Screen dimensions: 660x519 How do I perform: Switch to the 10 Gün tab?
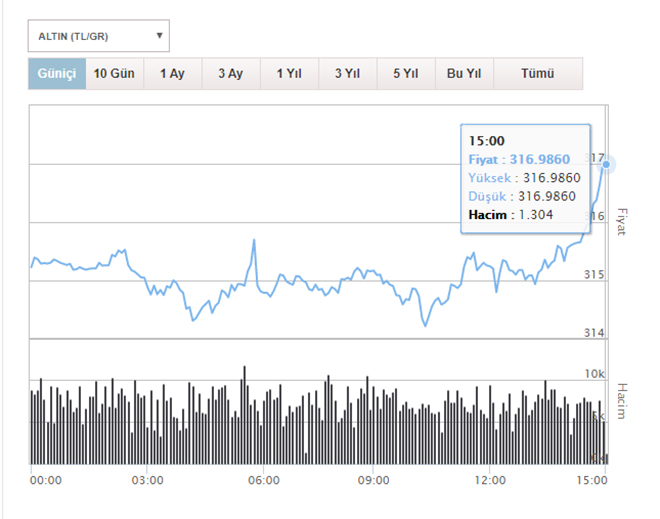[114, 74]
